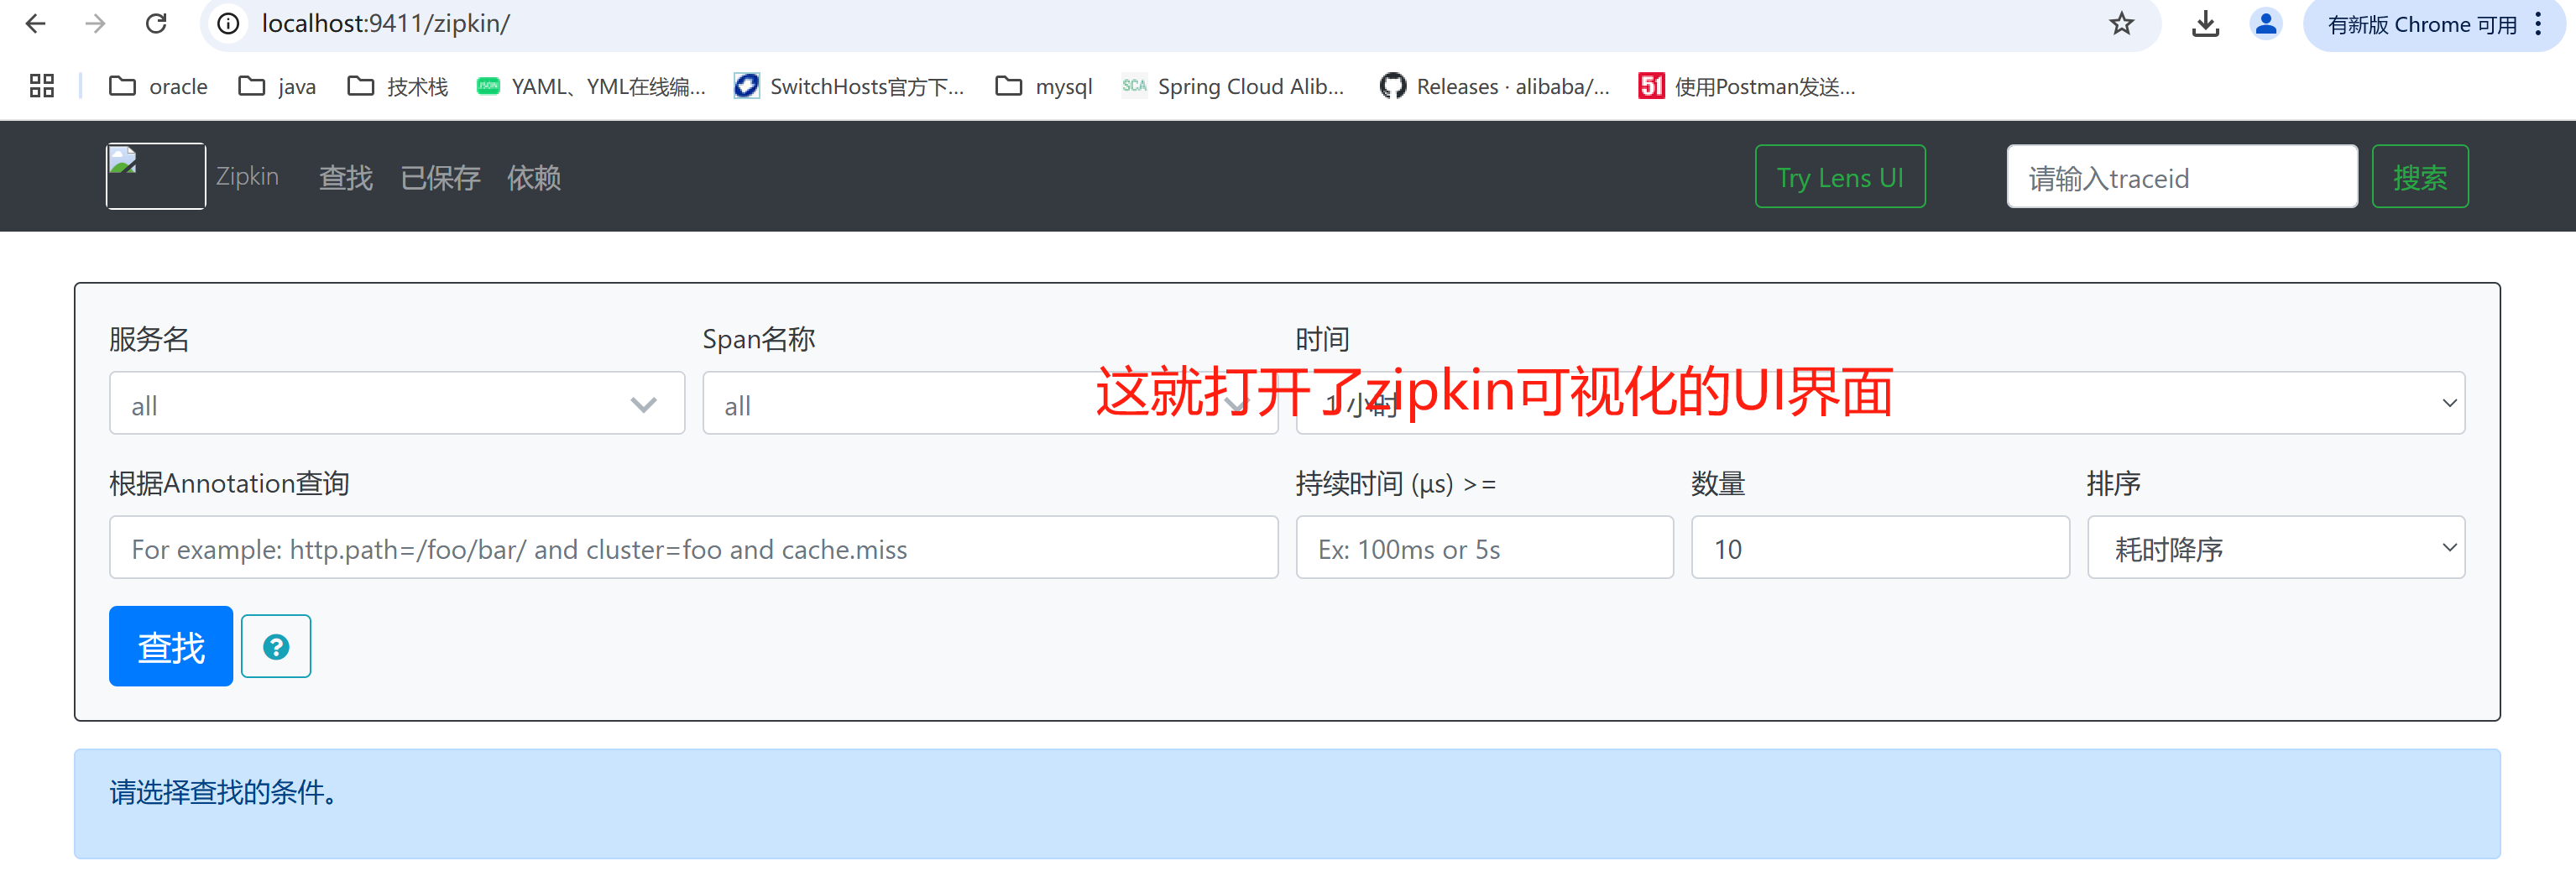The image size is (2576, 887).
Task: Click the bookmark star in address bar
Action: pos(2121,23)
